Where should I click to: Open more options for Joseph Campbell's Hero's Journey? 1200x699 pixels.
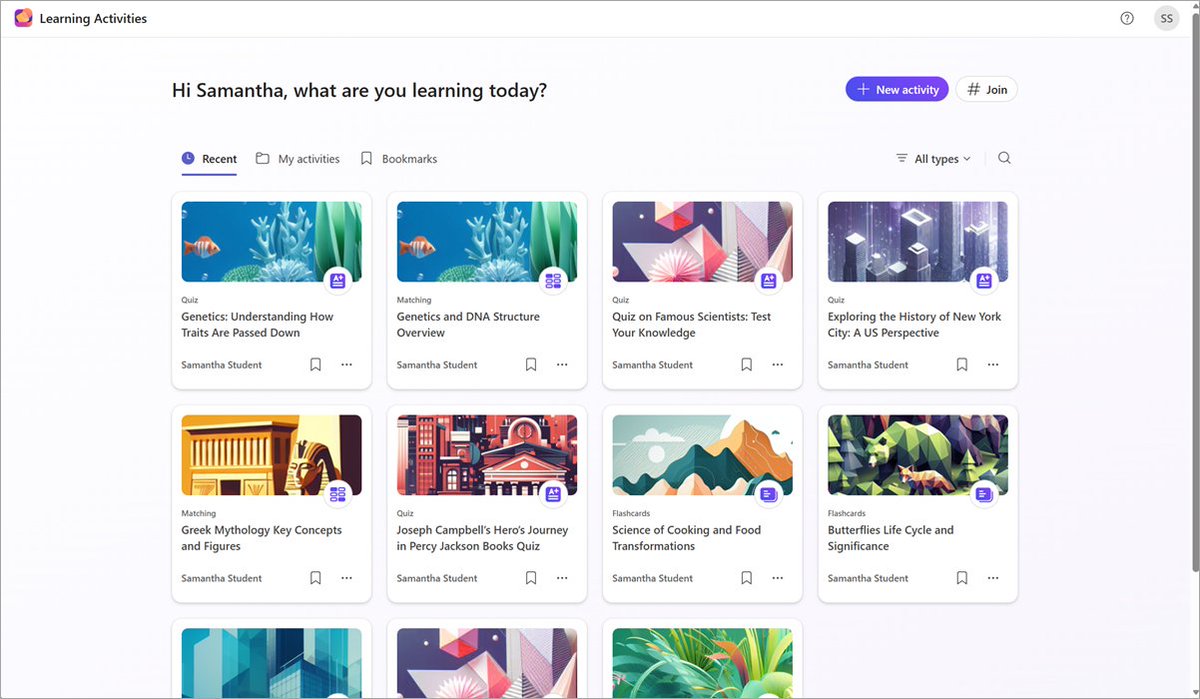click(x=562, y=578)
